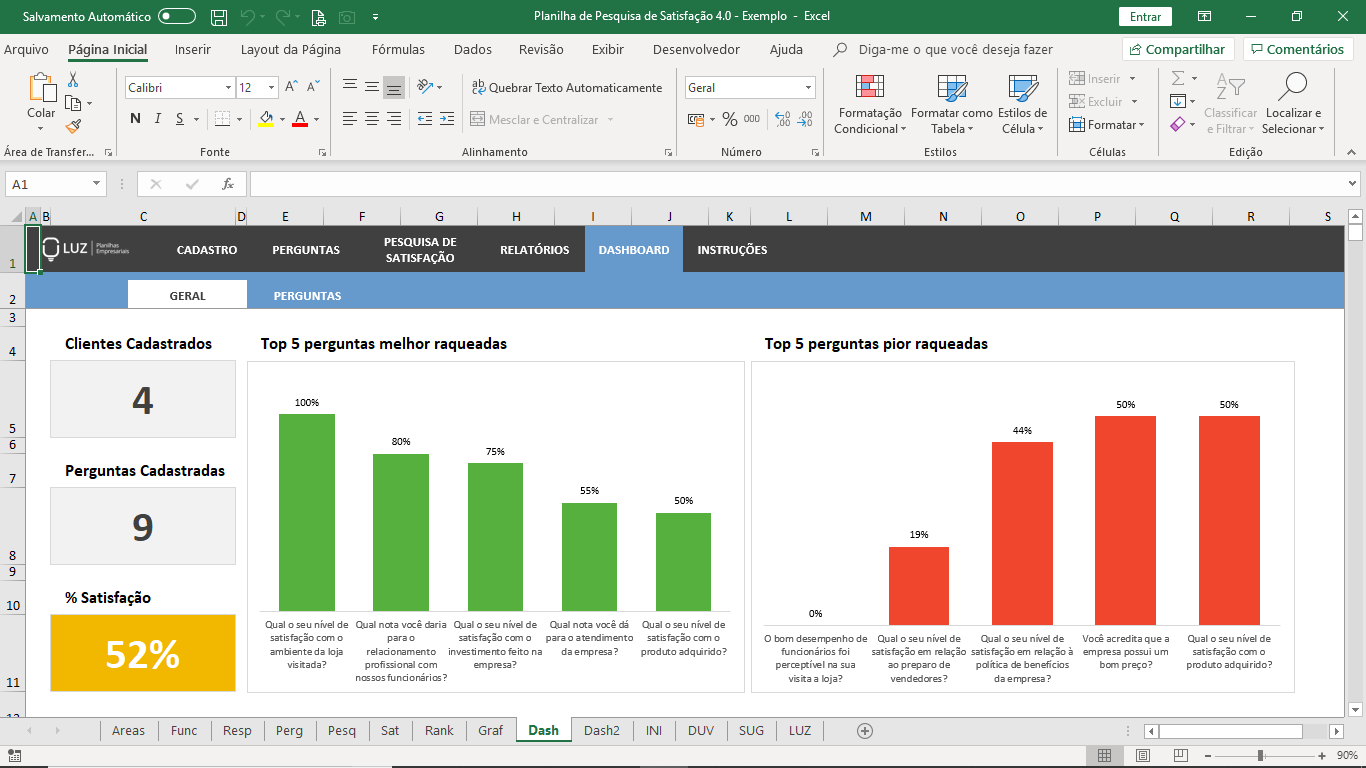Open ribbon display options in the title bar
Image resolution: width=1366 pixels, height=768 pixels.
click(x=1205, y=17)
